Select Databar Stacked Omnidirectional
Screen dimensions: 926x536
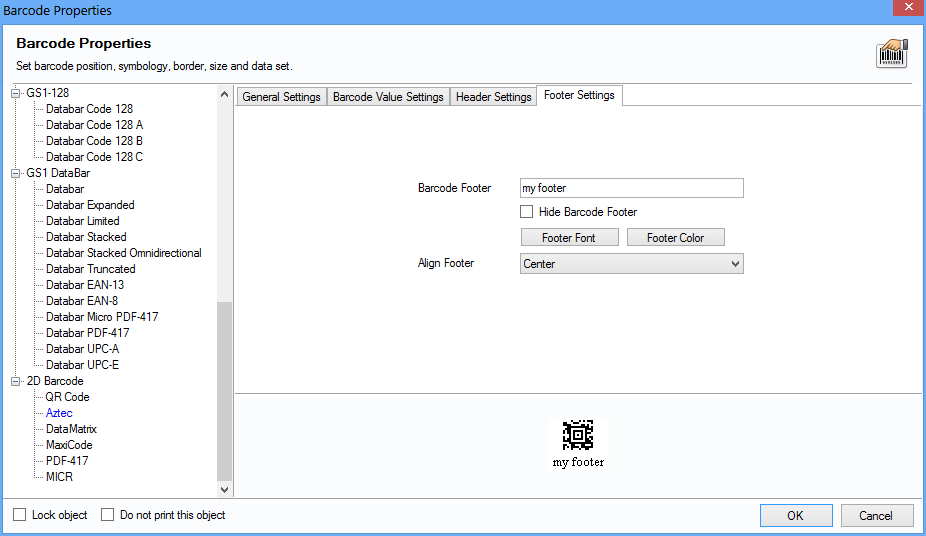click(x=123, y=253)
